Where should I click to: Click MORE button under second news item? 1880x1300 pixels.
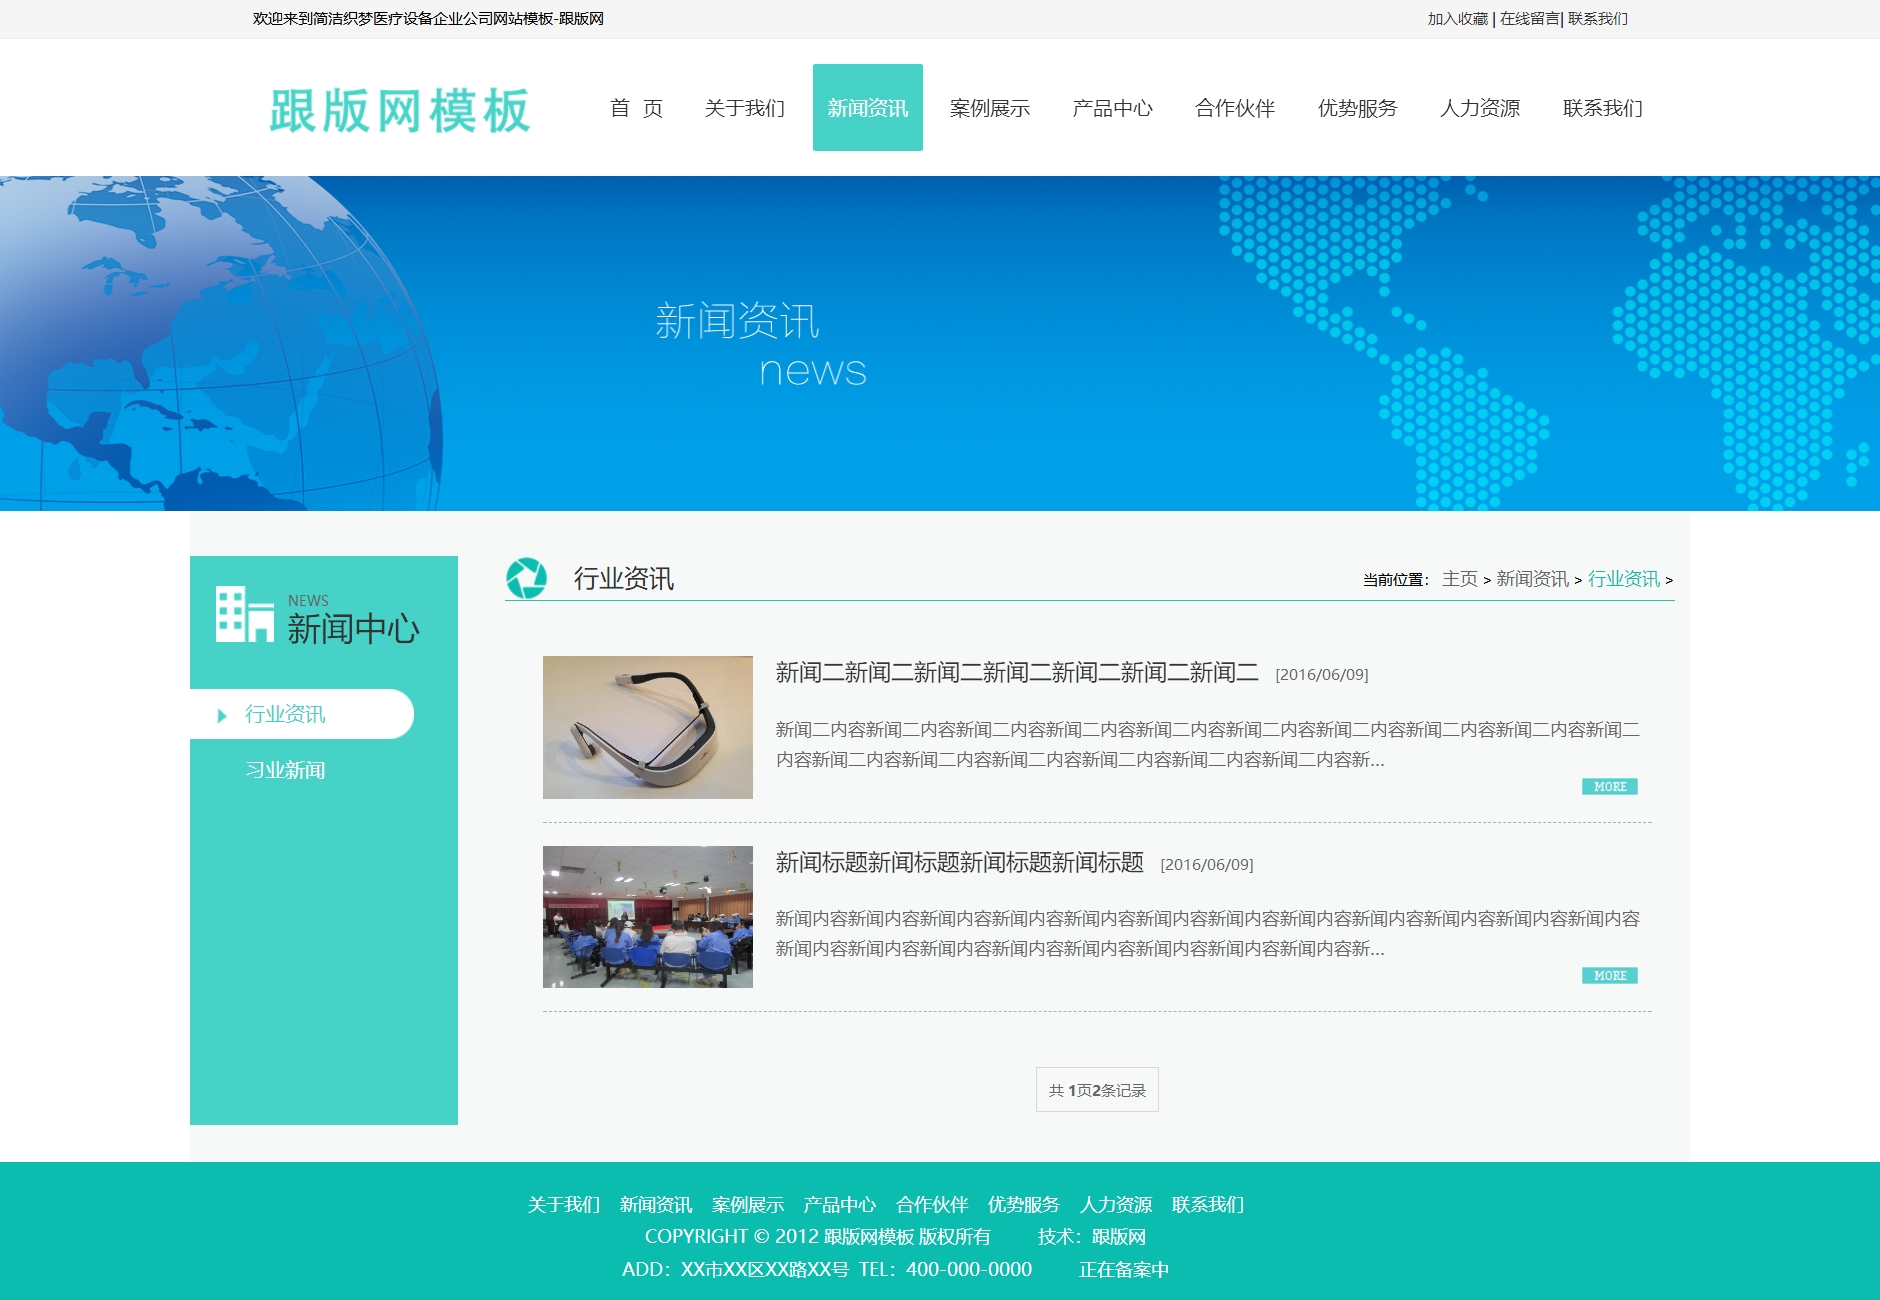pyautogui.click(x=1609, y=976)
